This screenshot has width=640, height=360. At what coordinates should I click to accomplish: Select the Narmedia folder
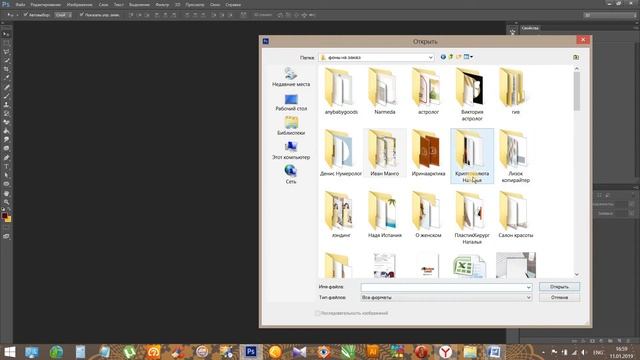click(384, 91)
